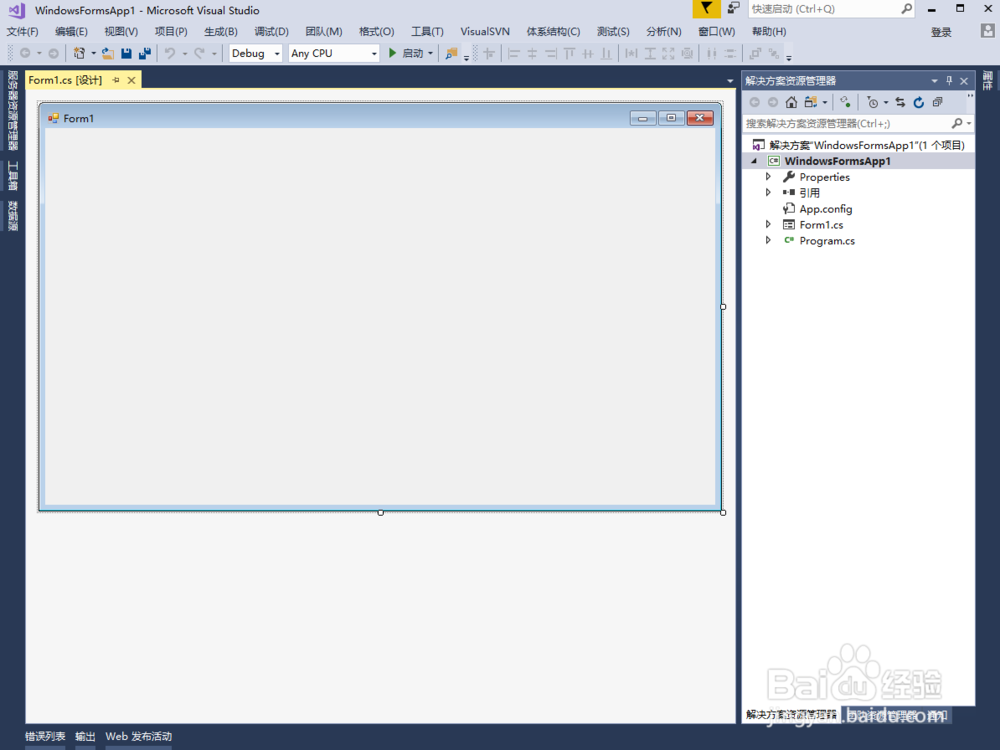Open the 工具(T) menu
Viewport: 1000px width, 750px height.
coord(427,31)
